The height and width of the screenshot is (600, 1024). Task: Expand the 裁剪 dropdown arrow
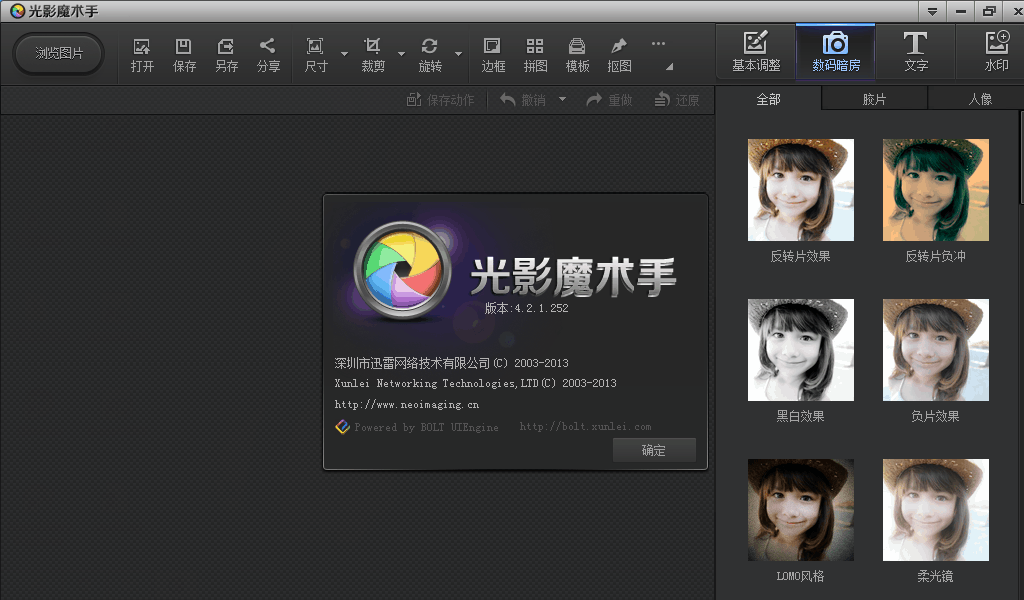[x=401, y=54]
